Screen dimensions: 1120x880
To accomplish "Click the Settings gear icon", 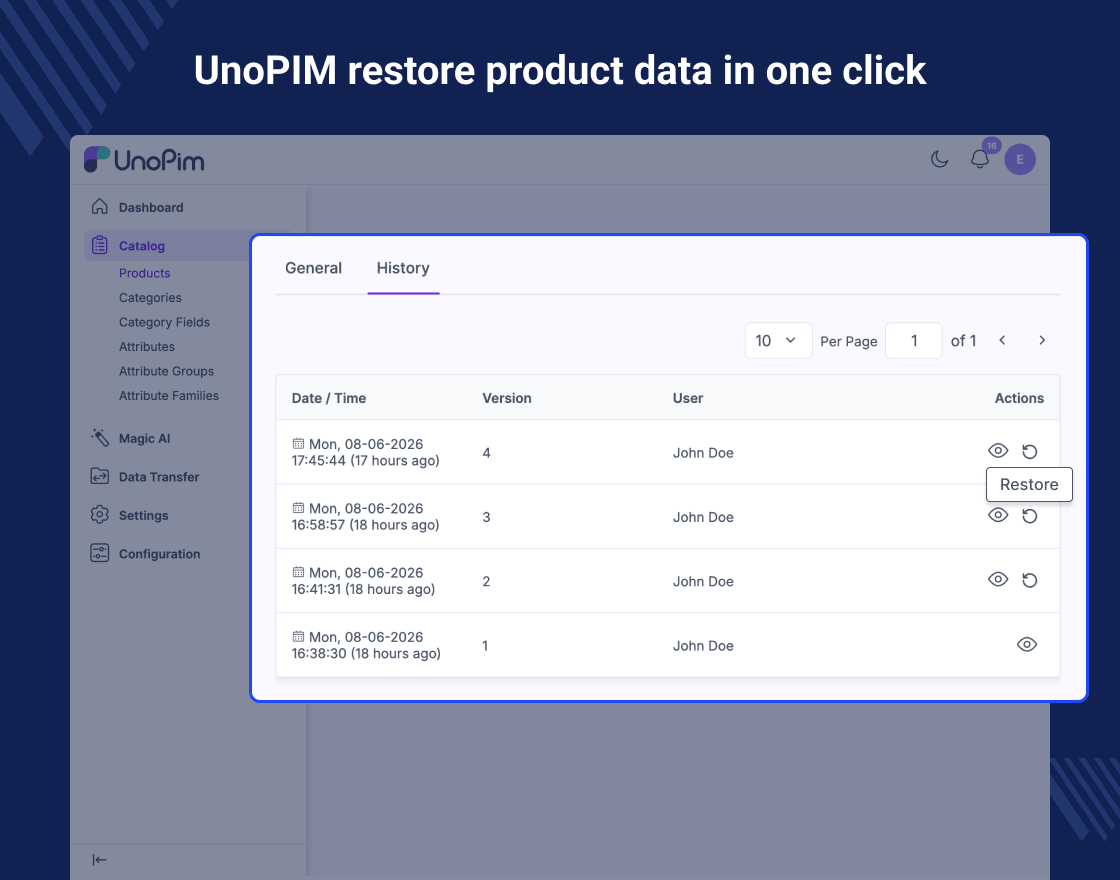I will point(100,514).
